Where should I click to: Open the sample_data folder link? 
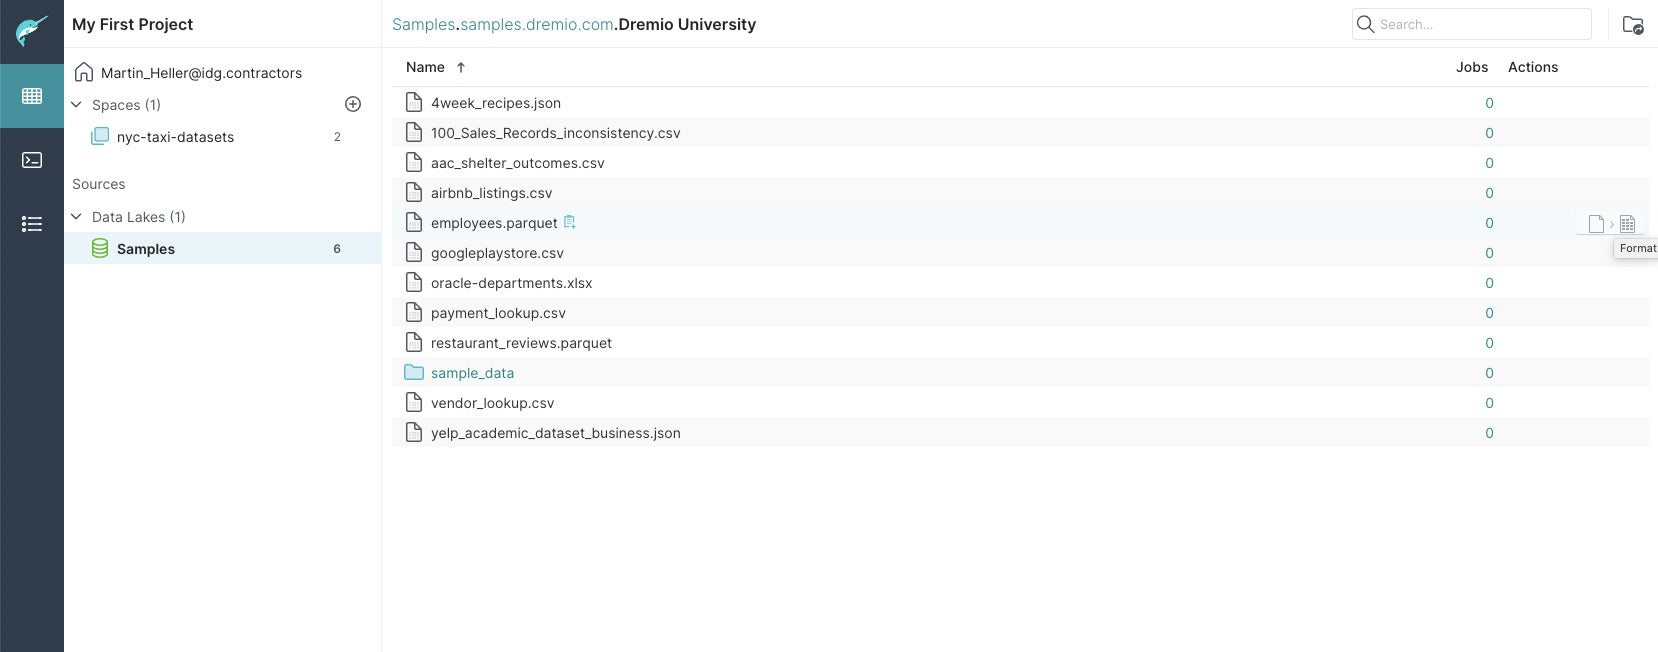pos(472,373)
